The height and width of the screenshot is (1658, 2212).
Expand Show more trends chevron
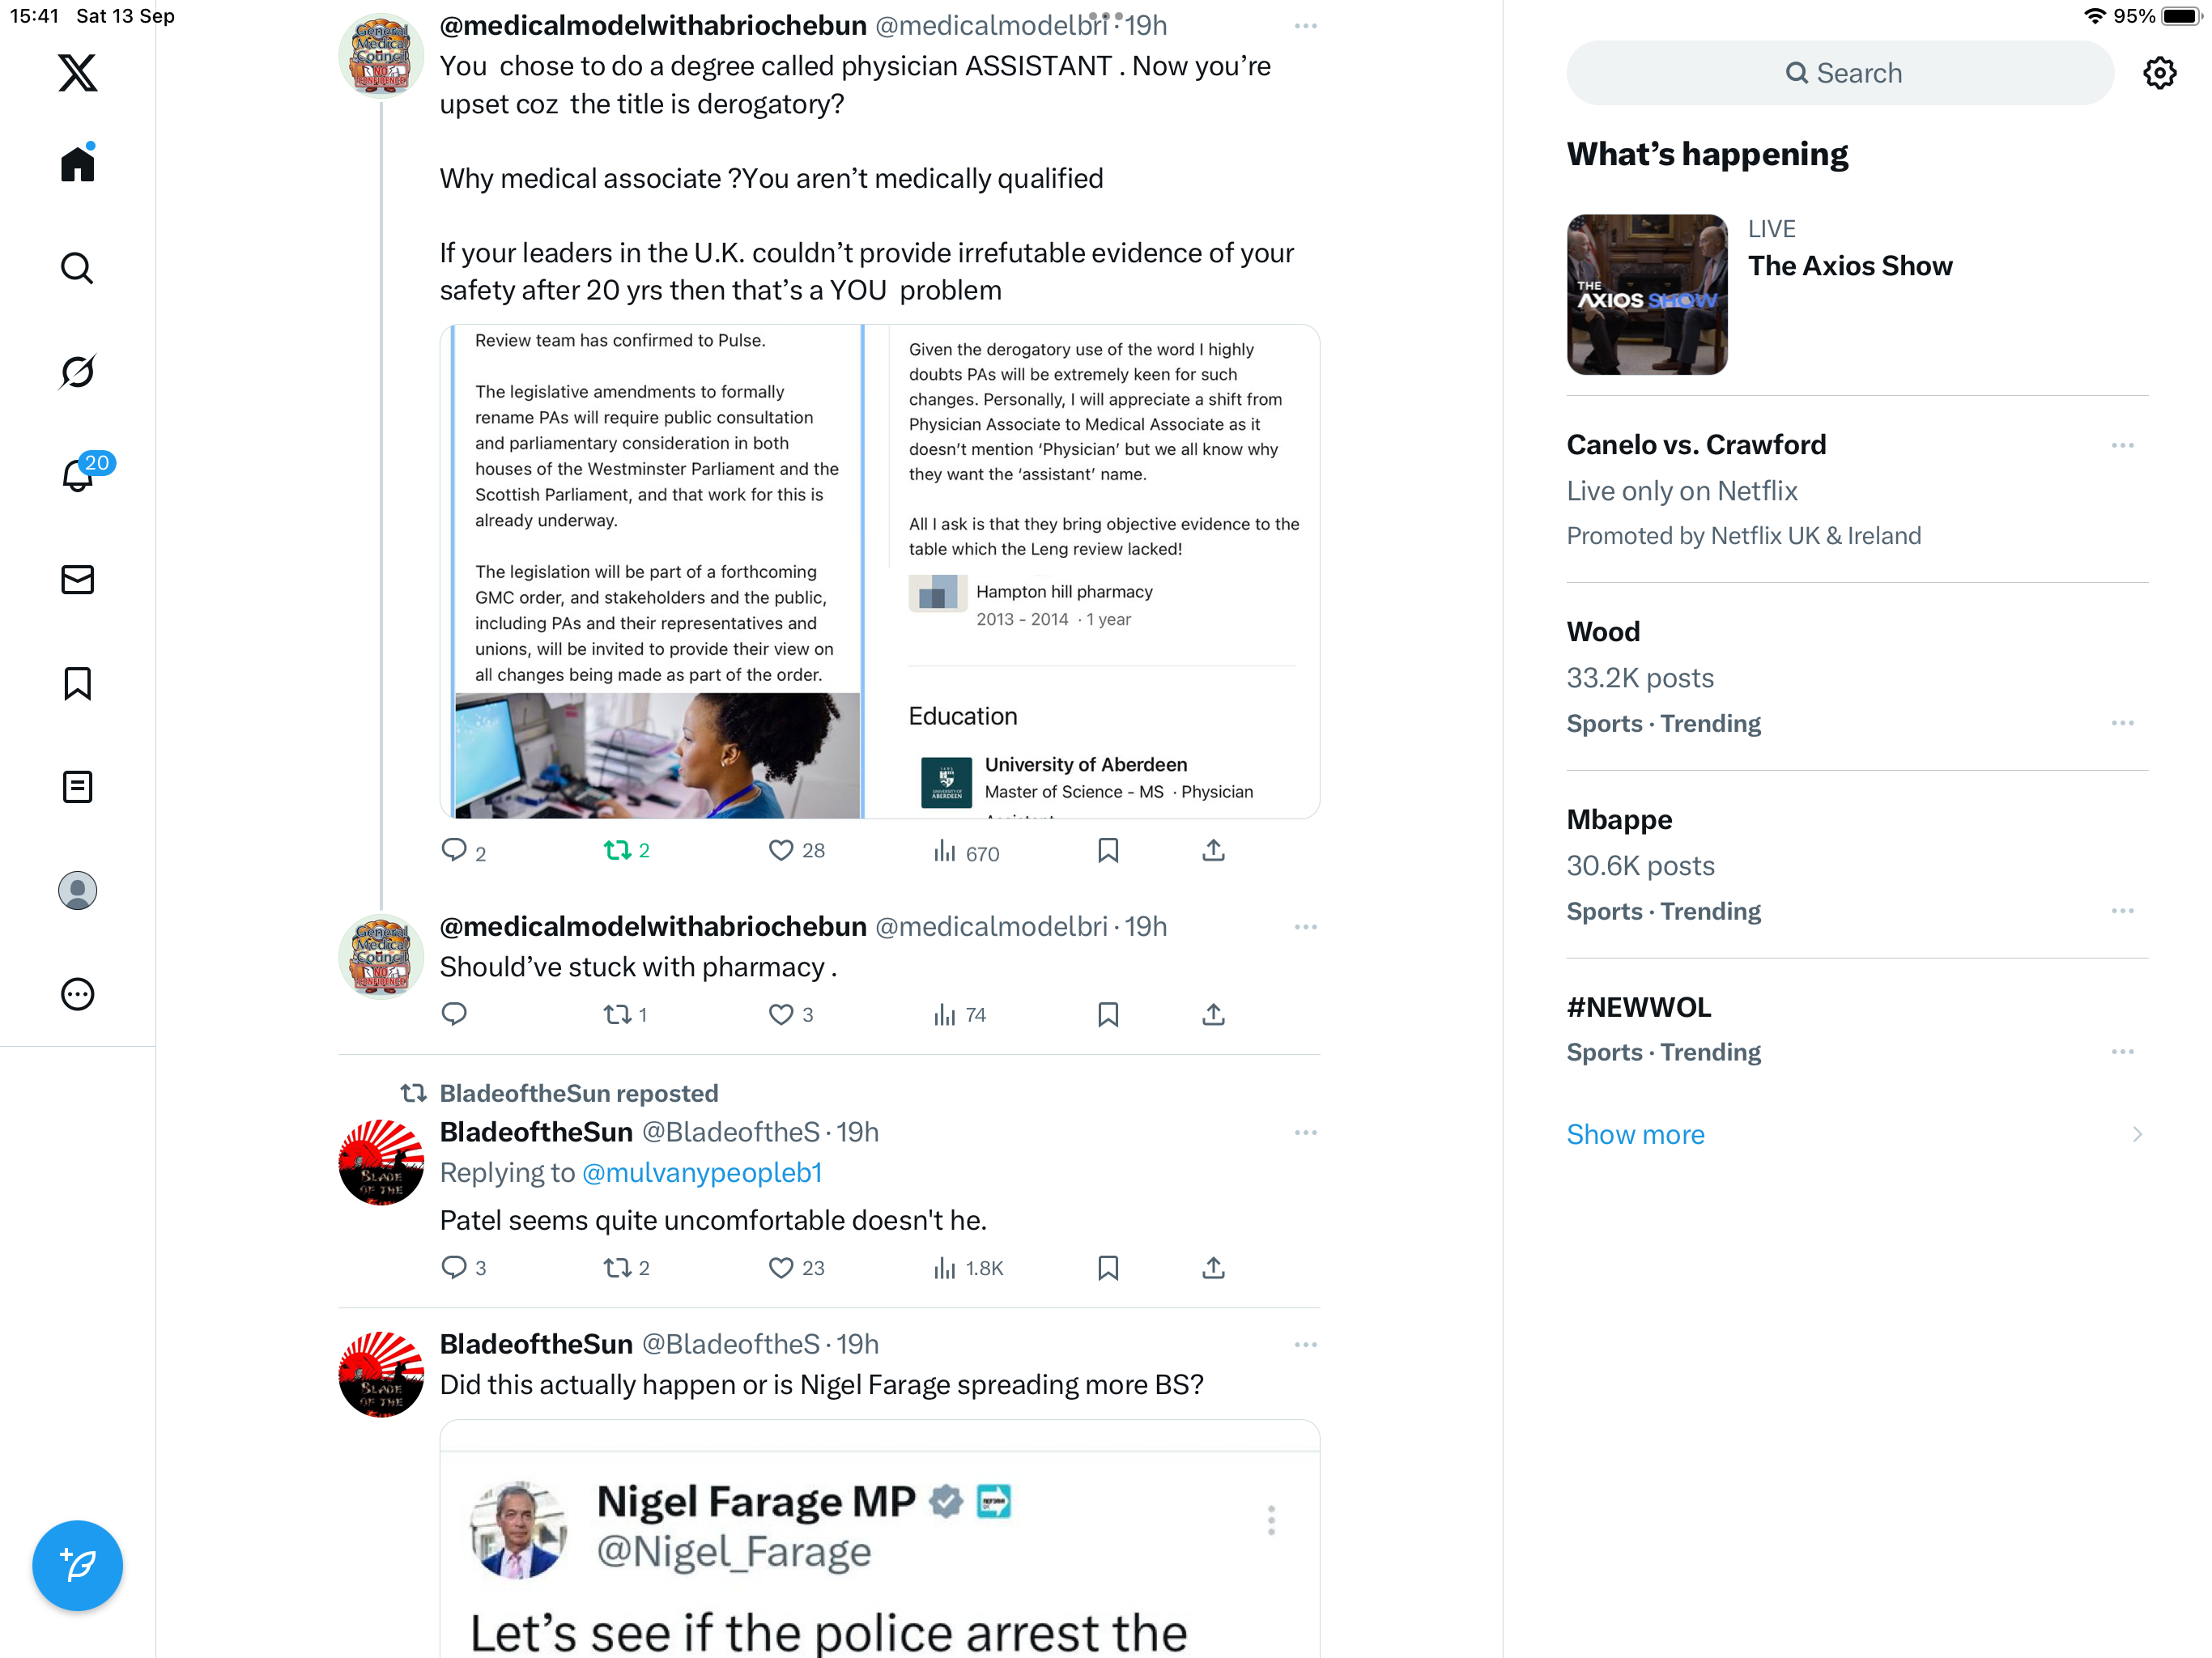(2137, 1134)
